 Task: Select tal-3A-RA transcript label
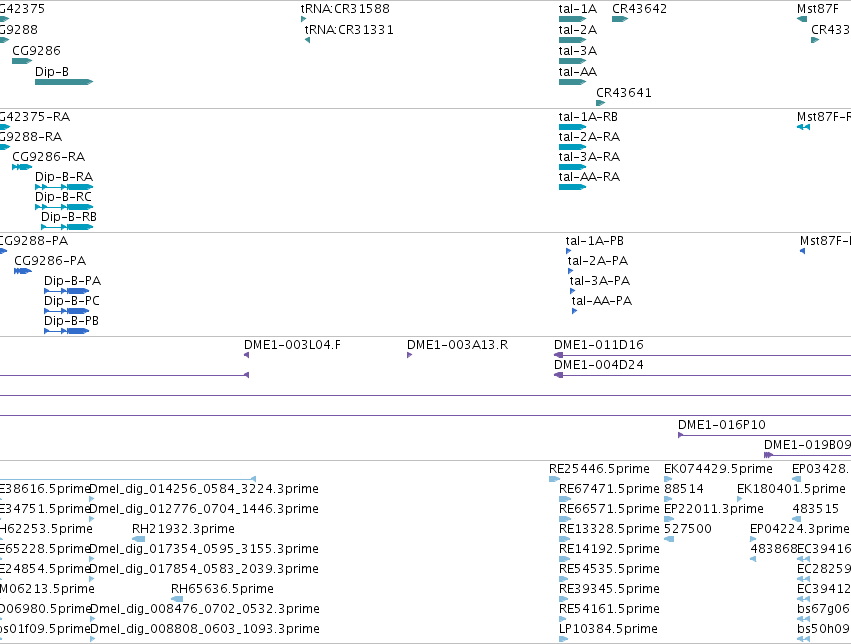pyautogui.click(x=589, y=157)
